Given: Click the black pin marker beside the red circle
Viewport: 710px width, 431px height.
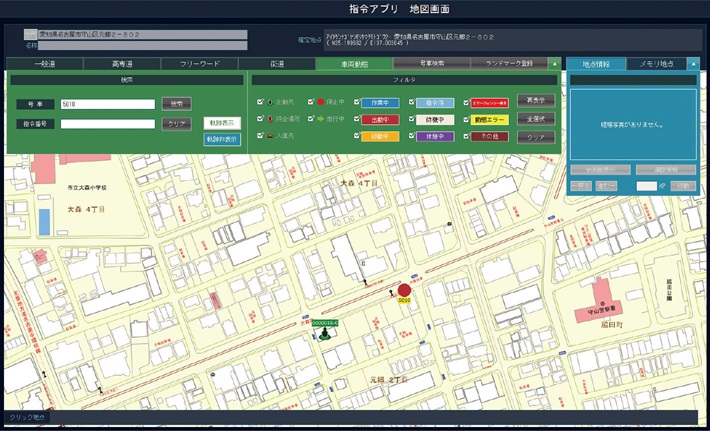Looking at the screenshot, I should pyautogui.click(x=392, y=293).
